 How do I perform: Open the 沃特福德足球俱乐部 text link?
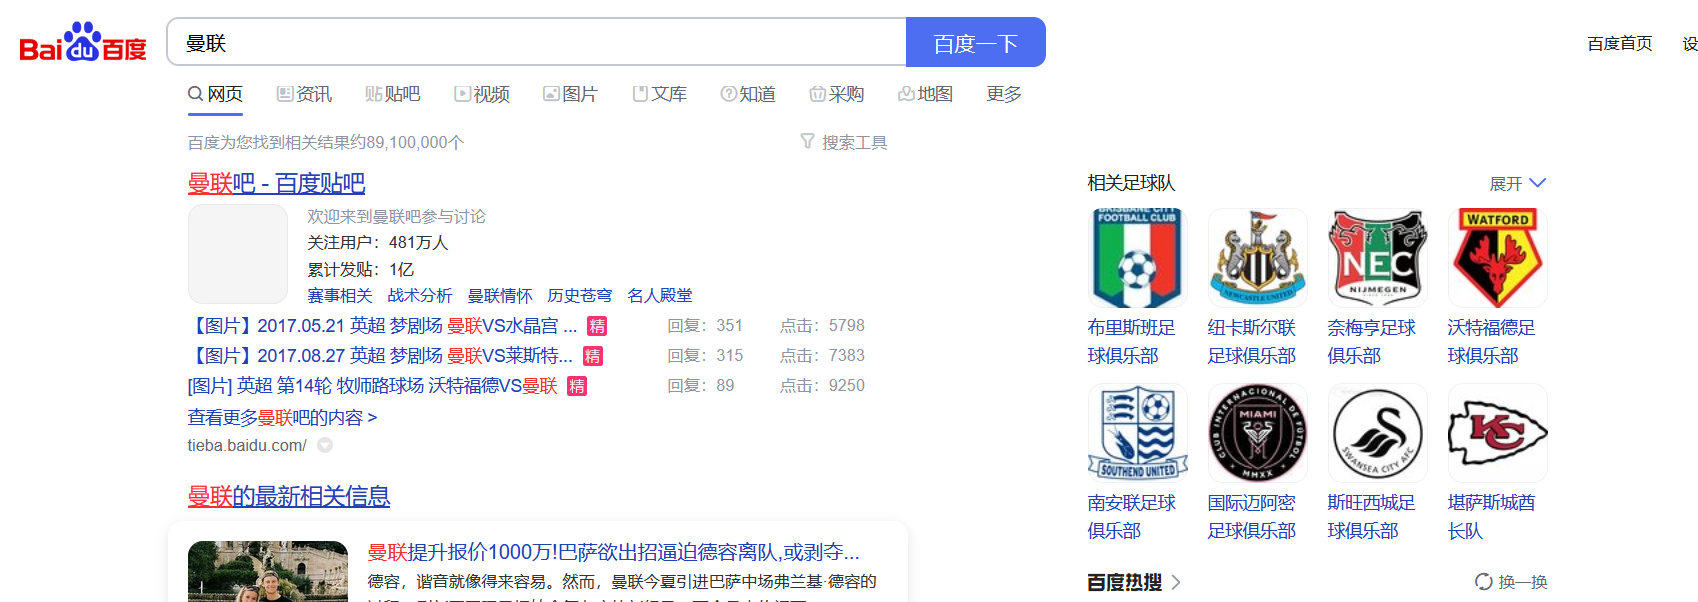tap(1492, 341)
